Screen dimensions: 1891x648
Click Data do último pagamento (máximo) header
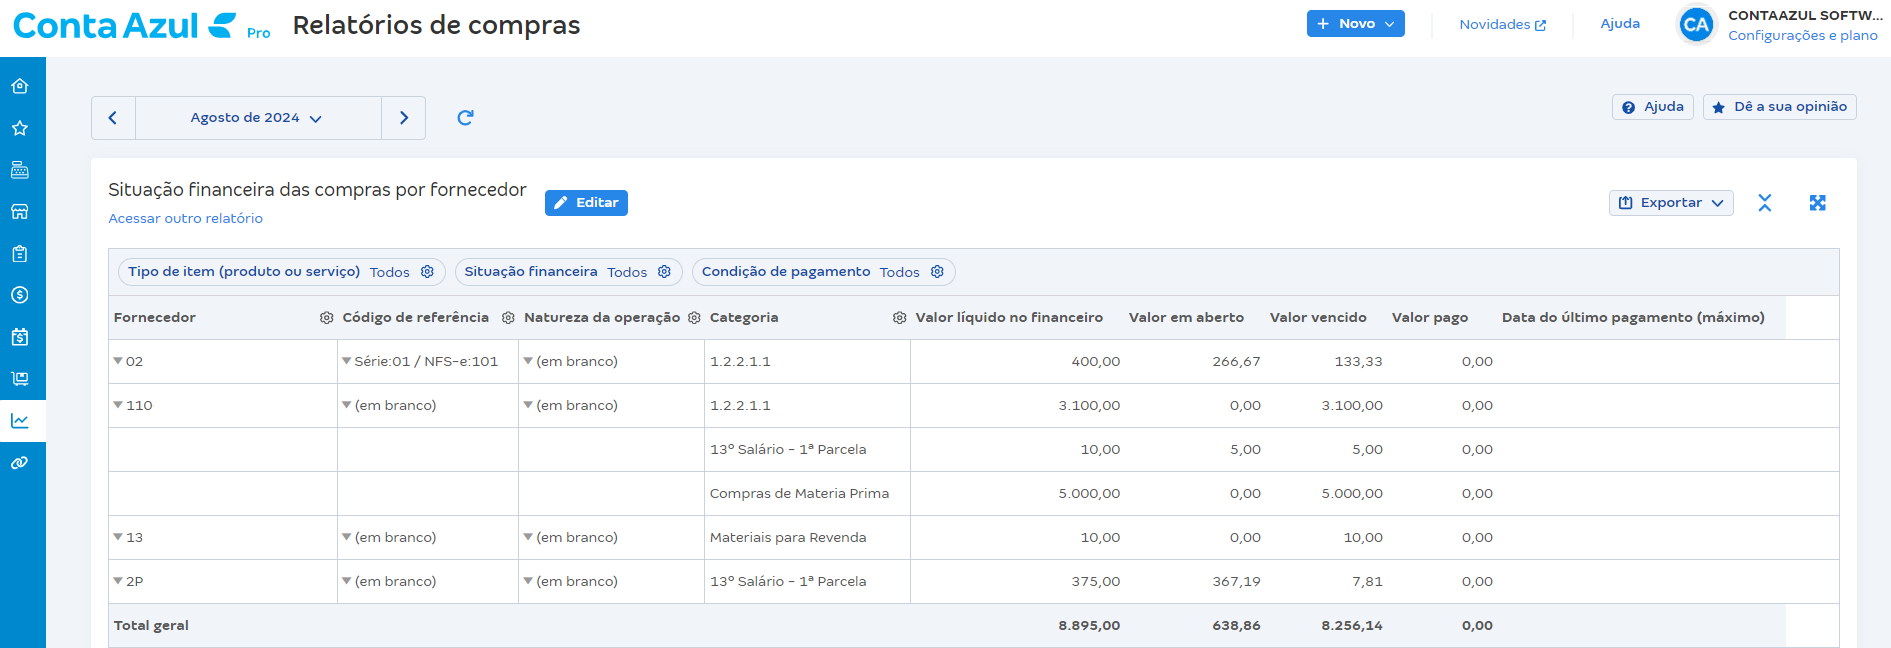(1633, 318)
